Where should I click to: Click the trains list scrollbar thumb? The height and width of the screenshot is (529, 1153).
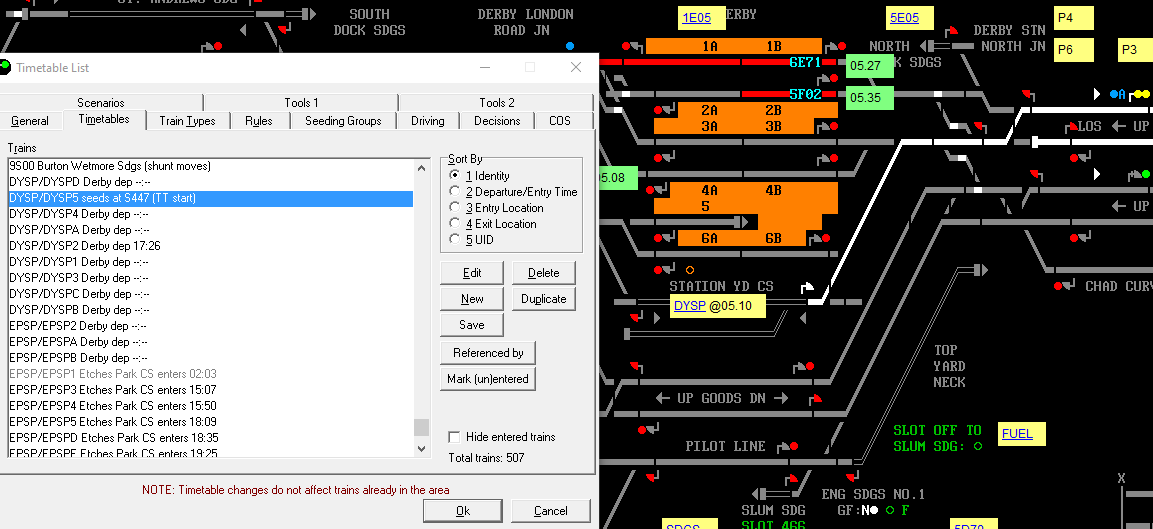(x=421, y=427)
